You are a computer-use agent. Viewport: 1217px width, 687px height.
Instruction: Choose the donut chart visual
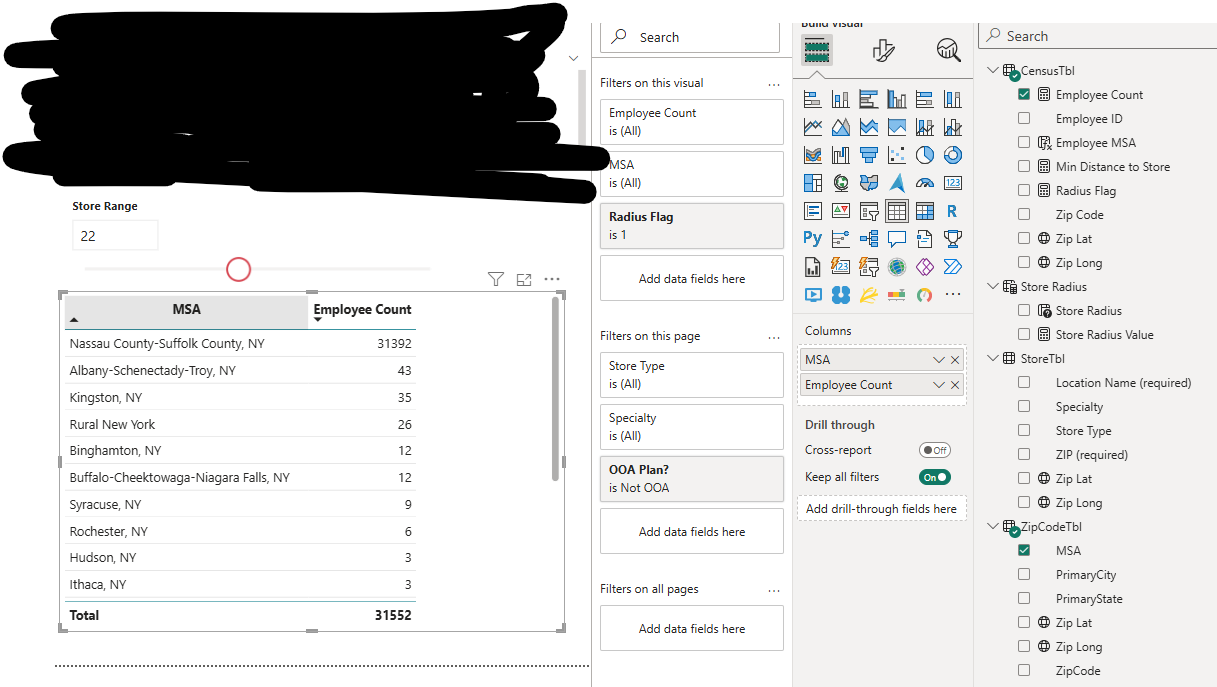tap(952, 155)
